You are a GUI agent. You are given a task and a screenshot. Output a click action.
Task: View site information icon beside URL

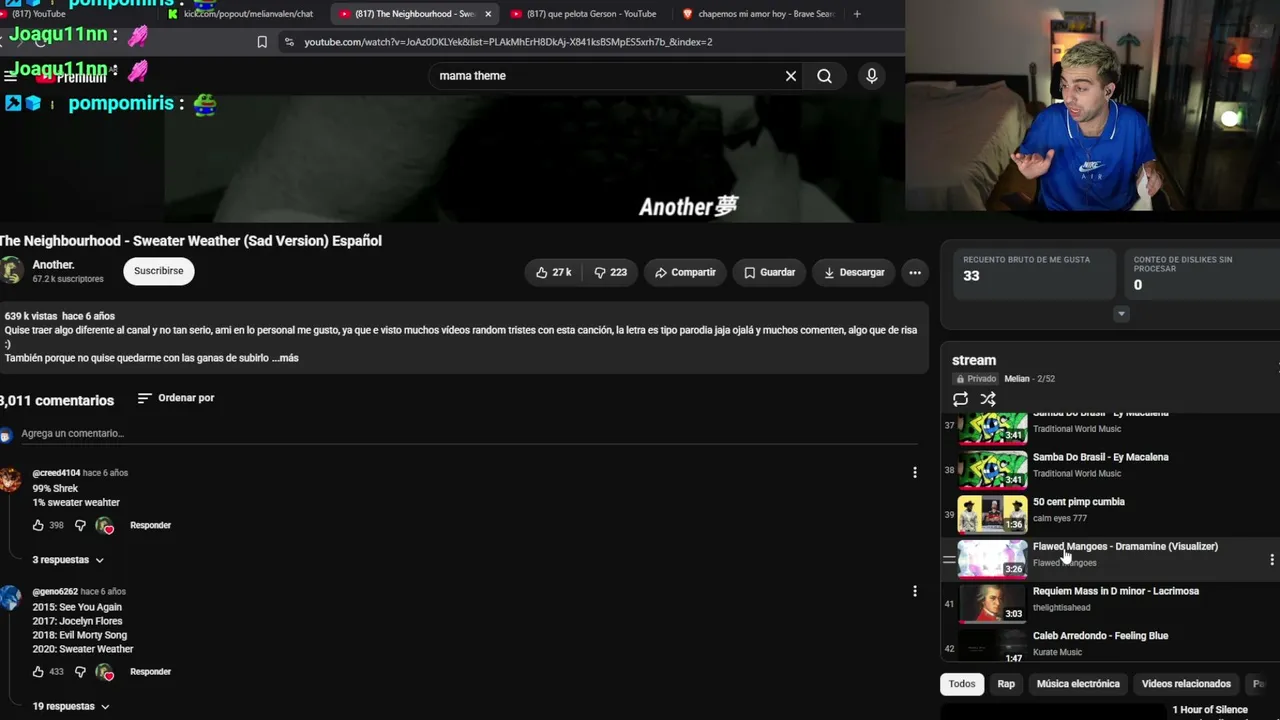(289, 42)
